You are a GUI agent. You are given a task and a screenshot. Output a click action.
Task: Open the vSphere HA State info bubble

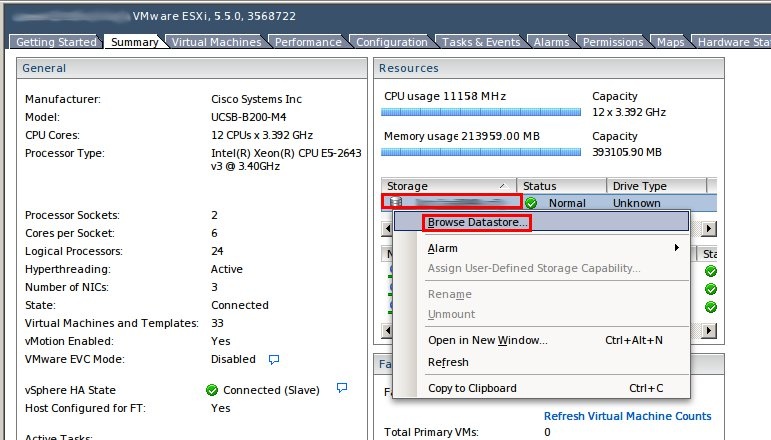342,388
